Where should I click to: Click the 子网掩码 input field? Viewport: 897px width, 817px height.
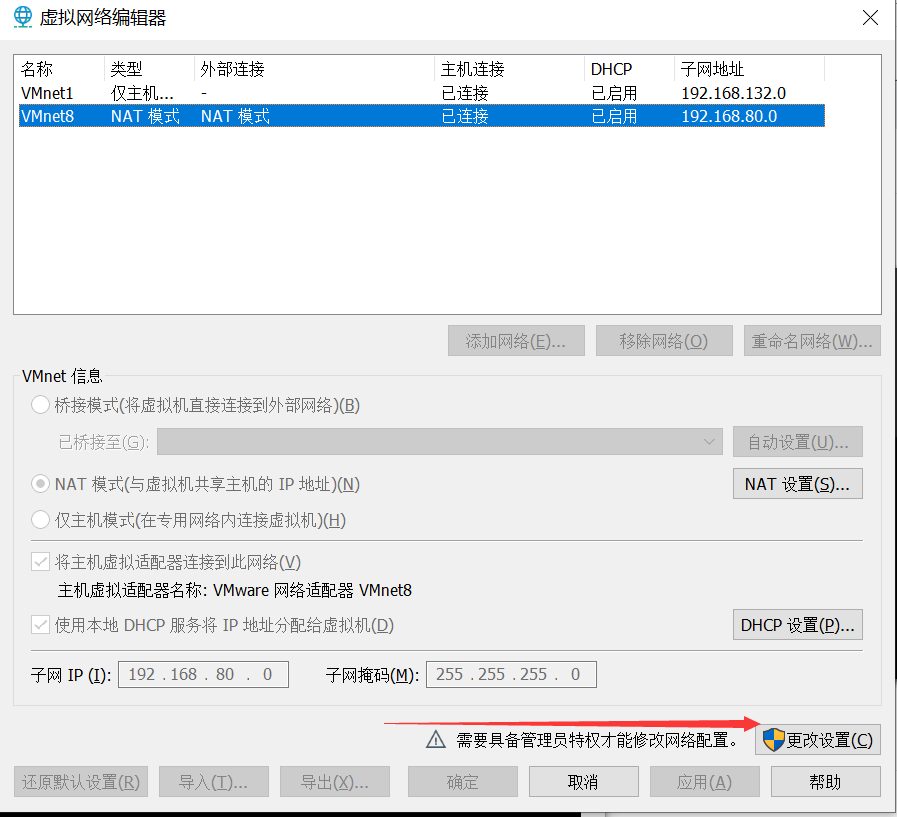511,674
